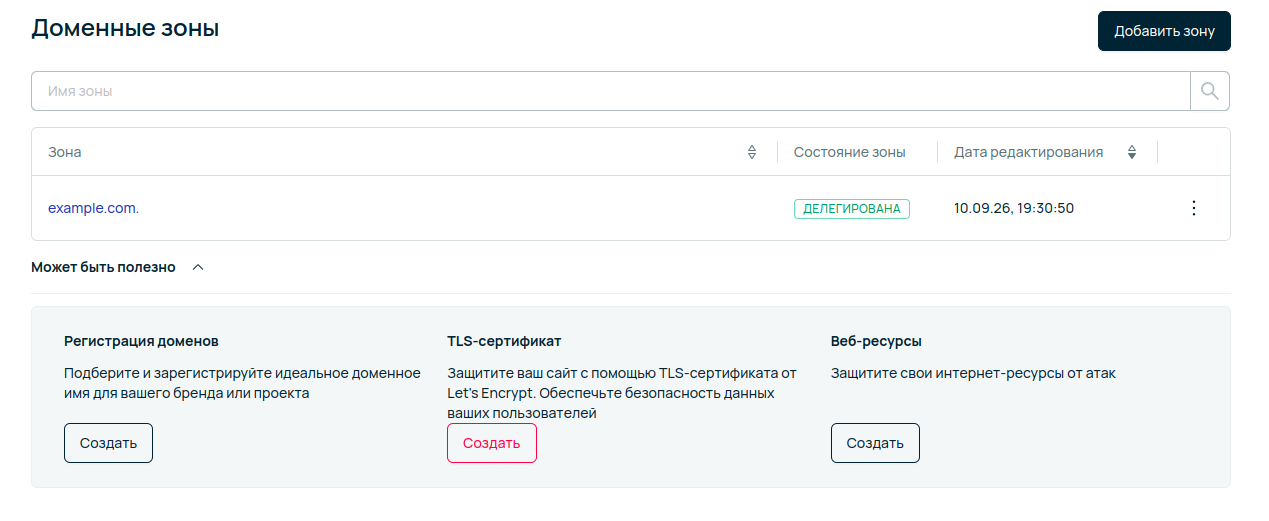Focus the Имя зоны search field

click(610, 91)
